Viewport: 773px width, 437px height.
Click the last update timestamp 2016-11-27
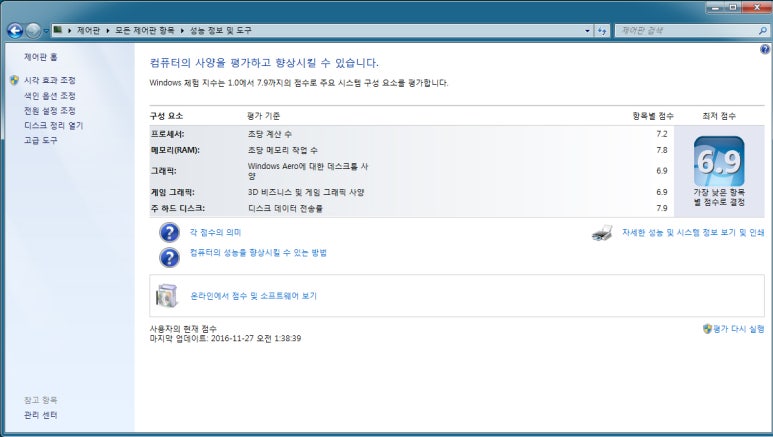[x=256, y=338]
